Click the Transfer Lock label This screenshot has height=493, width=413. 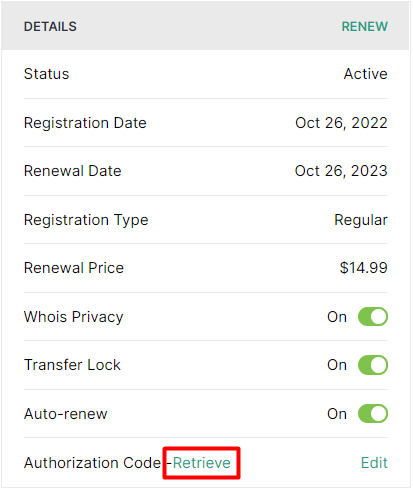pyautogui.click(x=72, y=365)
